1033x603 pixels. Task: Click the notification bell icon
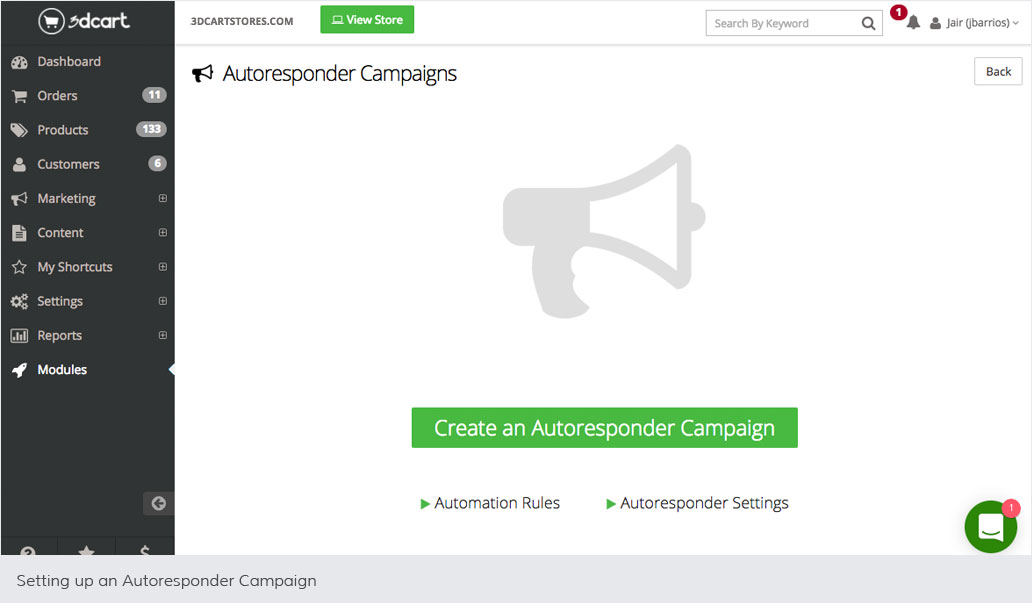coord(912,23)
